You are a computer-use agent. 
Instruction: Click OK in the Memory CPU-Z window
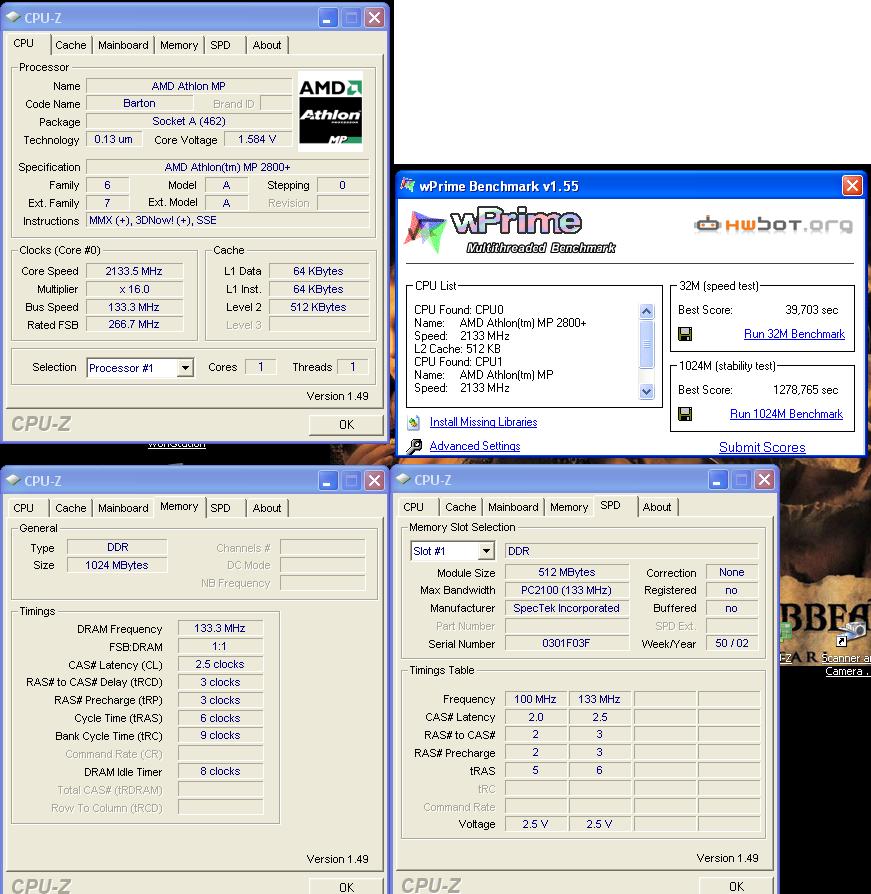[346, 887]
